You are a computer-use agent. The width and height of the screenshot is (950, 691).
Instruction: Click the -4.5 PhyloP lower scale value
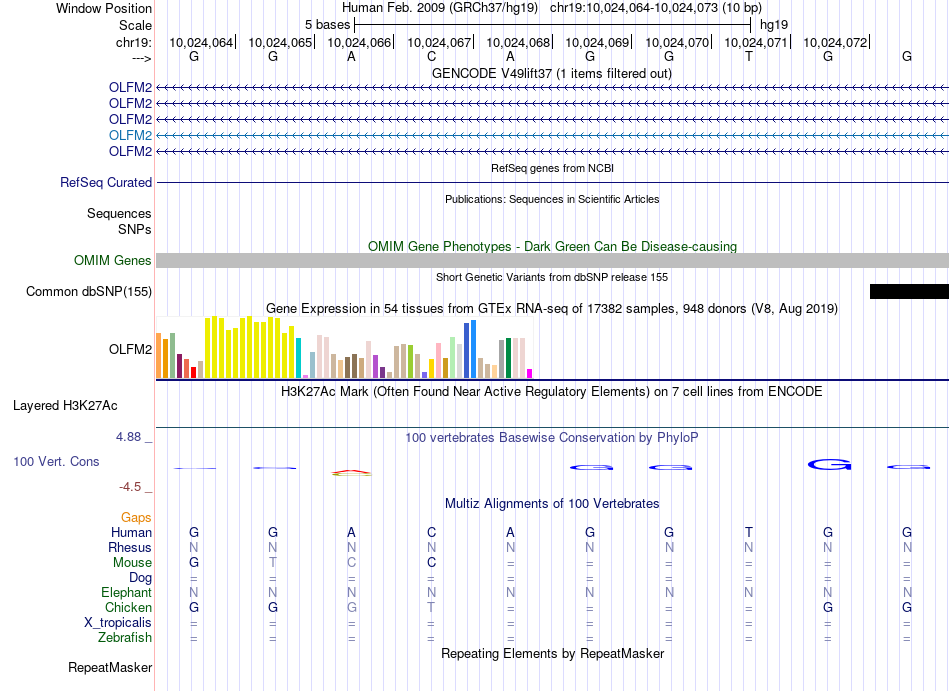[x=130, y=487]
